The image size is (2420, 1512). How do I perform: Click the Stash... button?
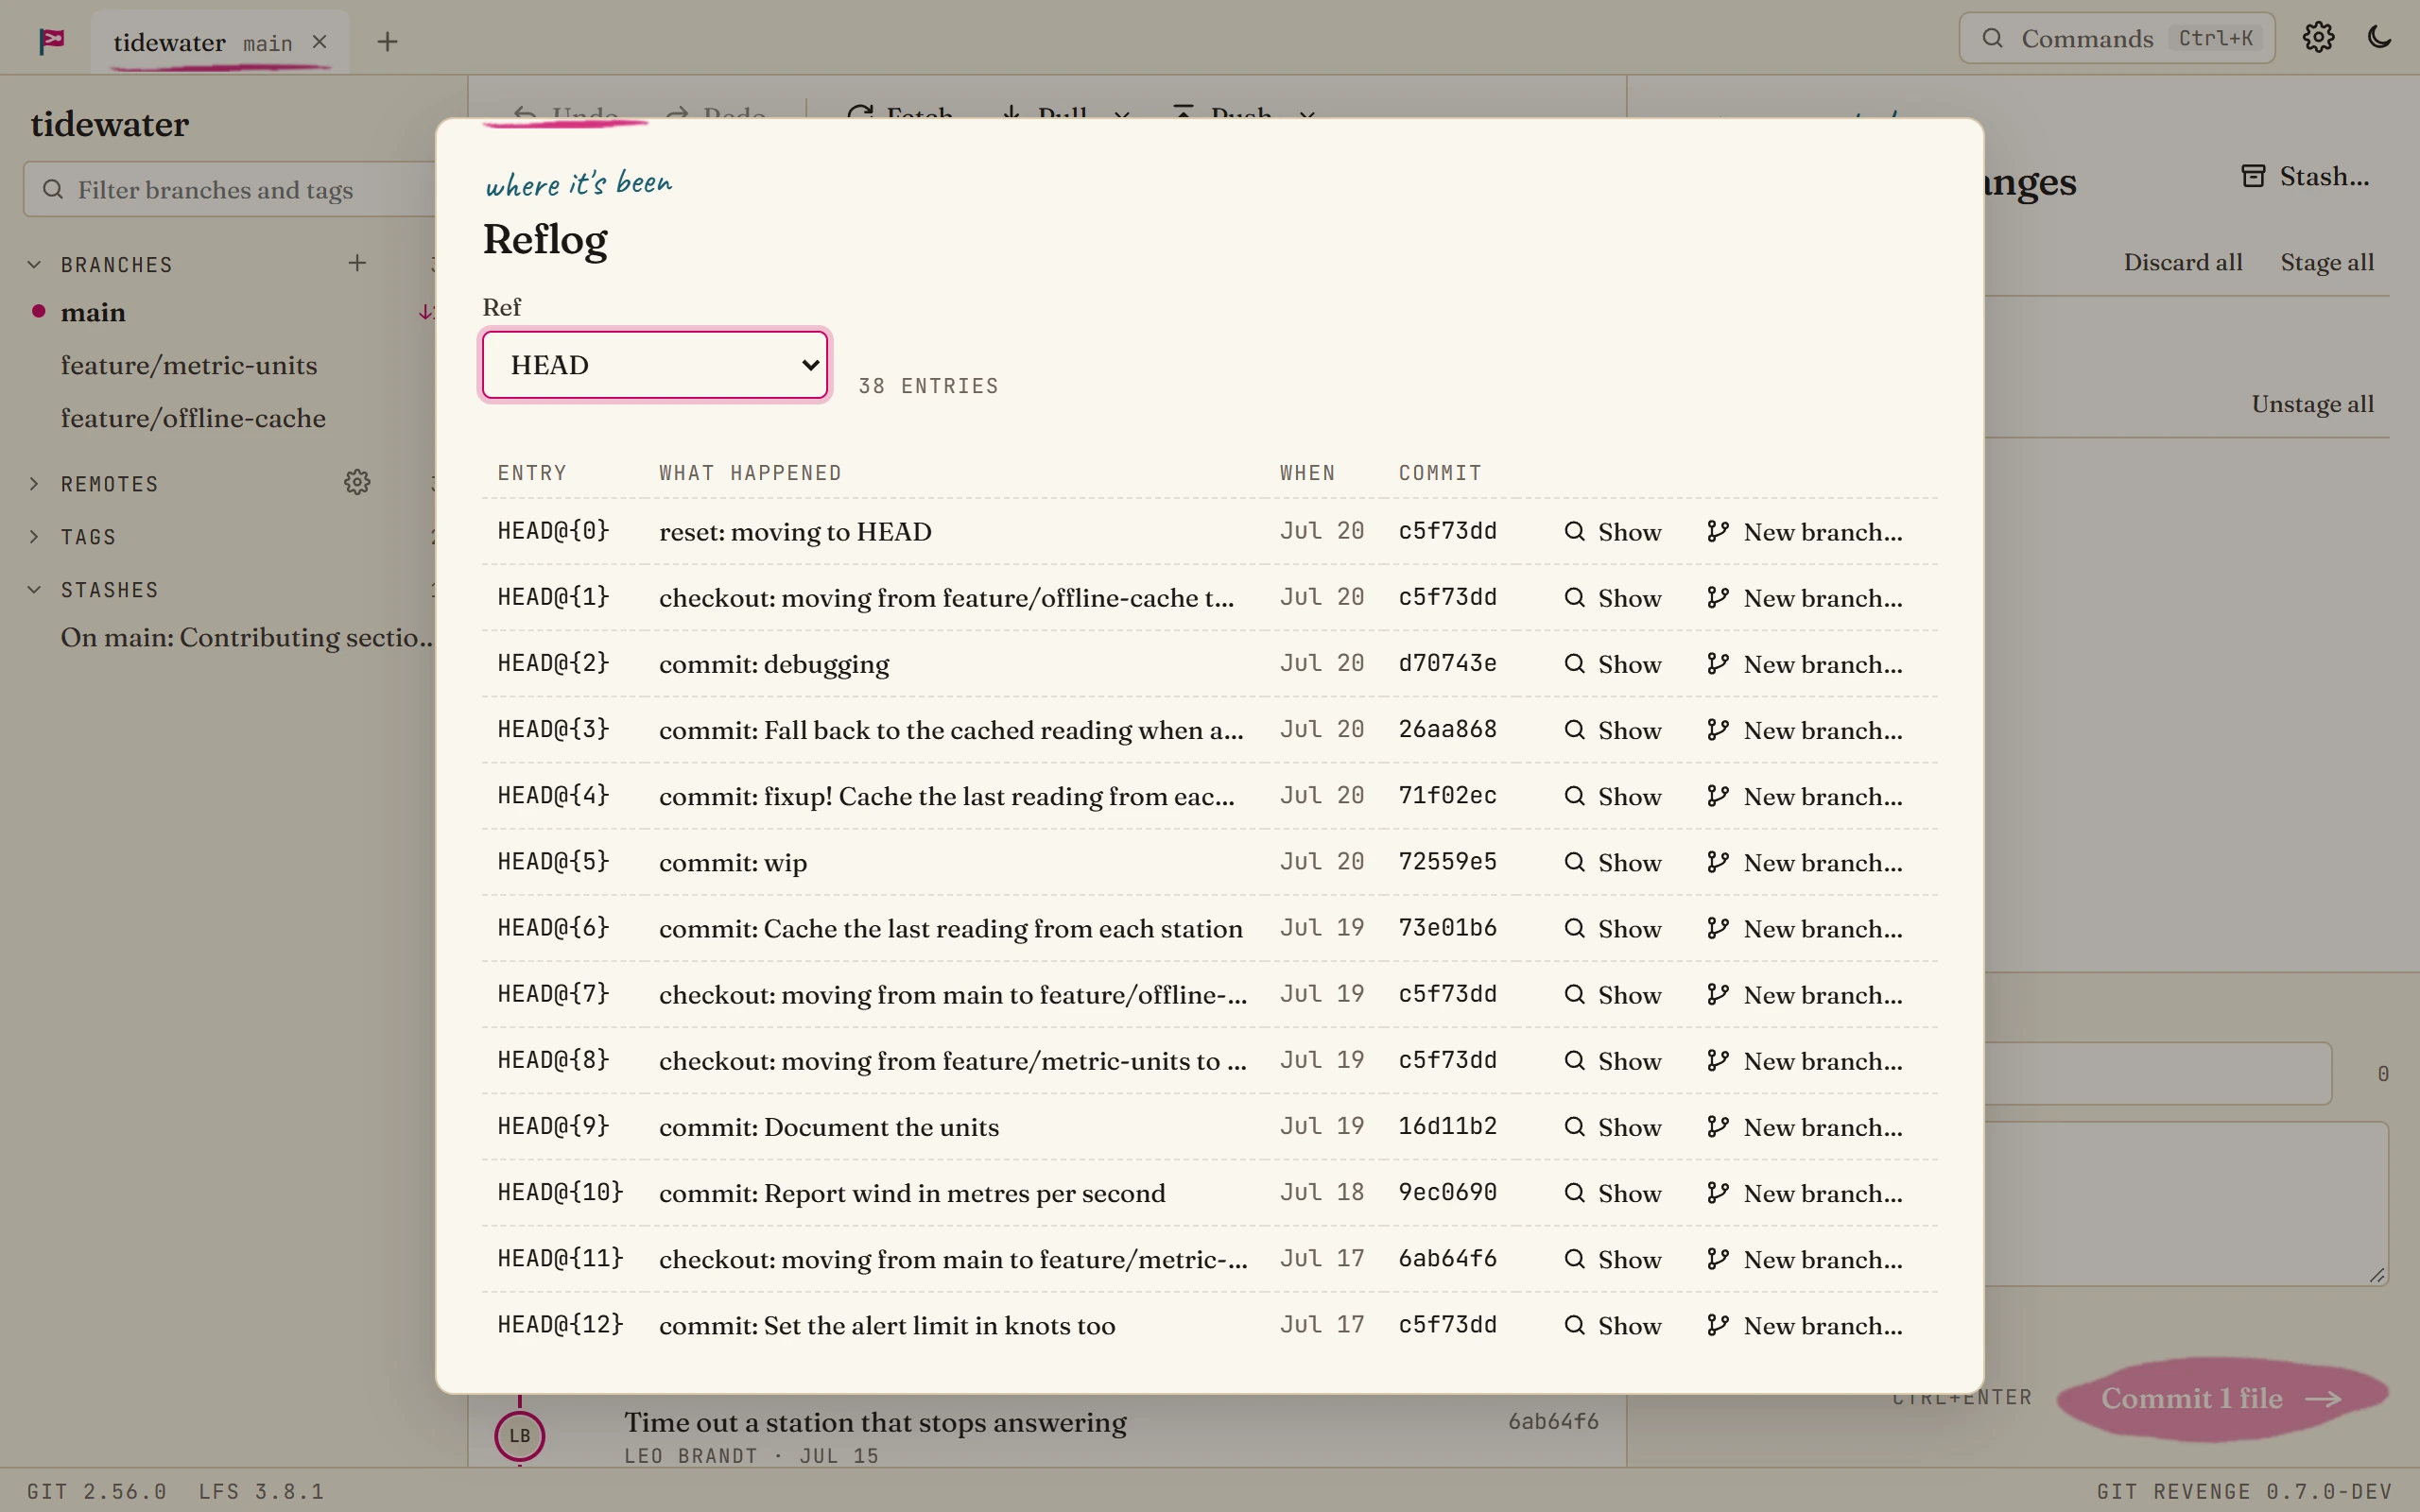(x=2305, y=176)
